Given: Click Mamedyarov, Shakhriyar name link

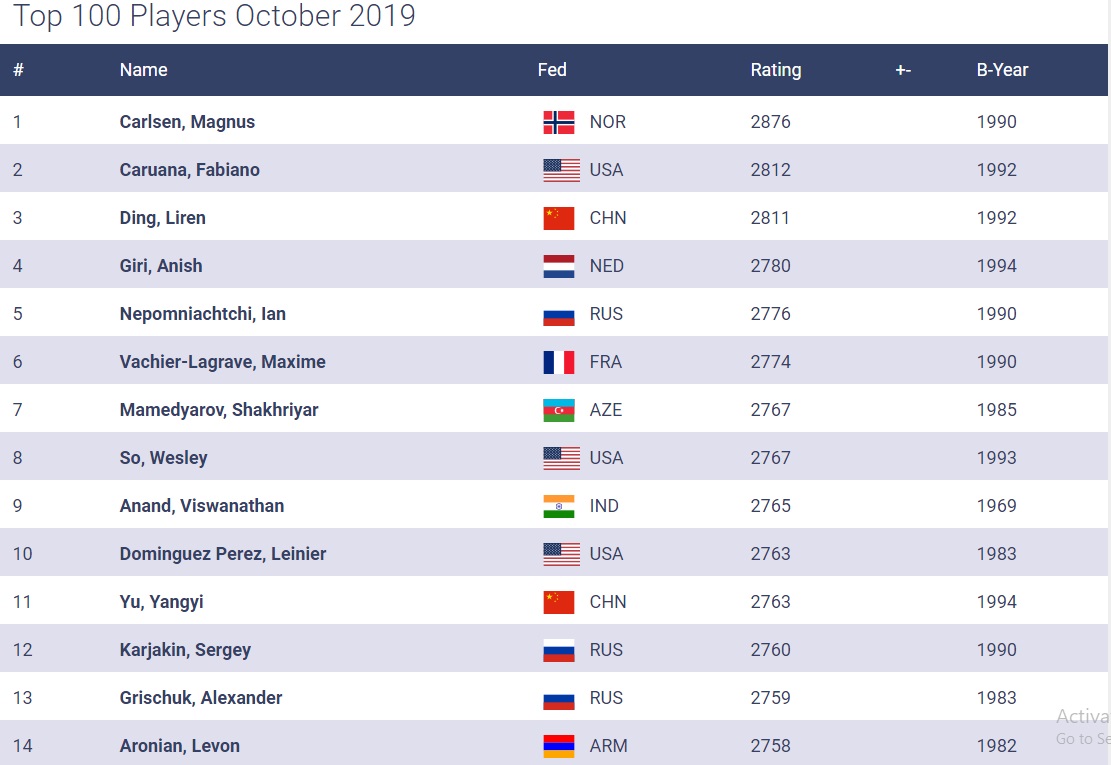Looking at the screenshot, I should pyautogui.click(x=218, y=410).
